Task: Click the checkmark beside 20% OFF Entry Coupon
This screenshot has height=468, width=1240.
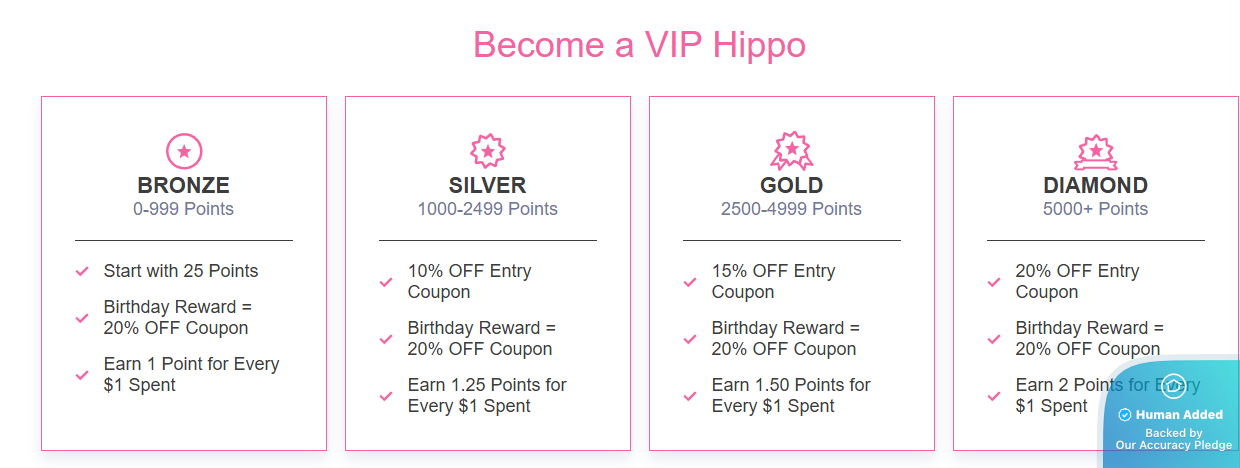Action: coord(994,282)
